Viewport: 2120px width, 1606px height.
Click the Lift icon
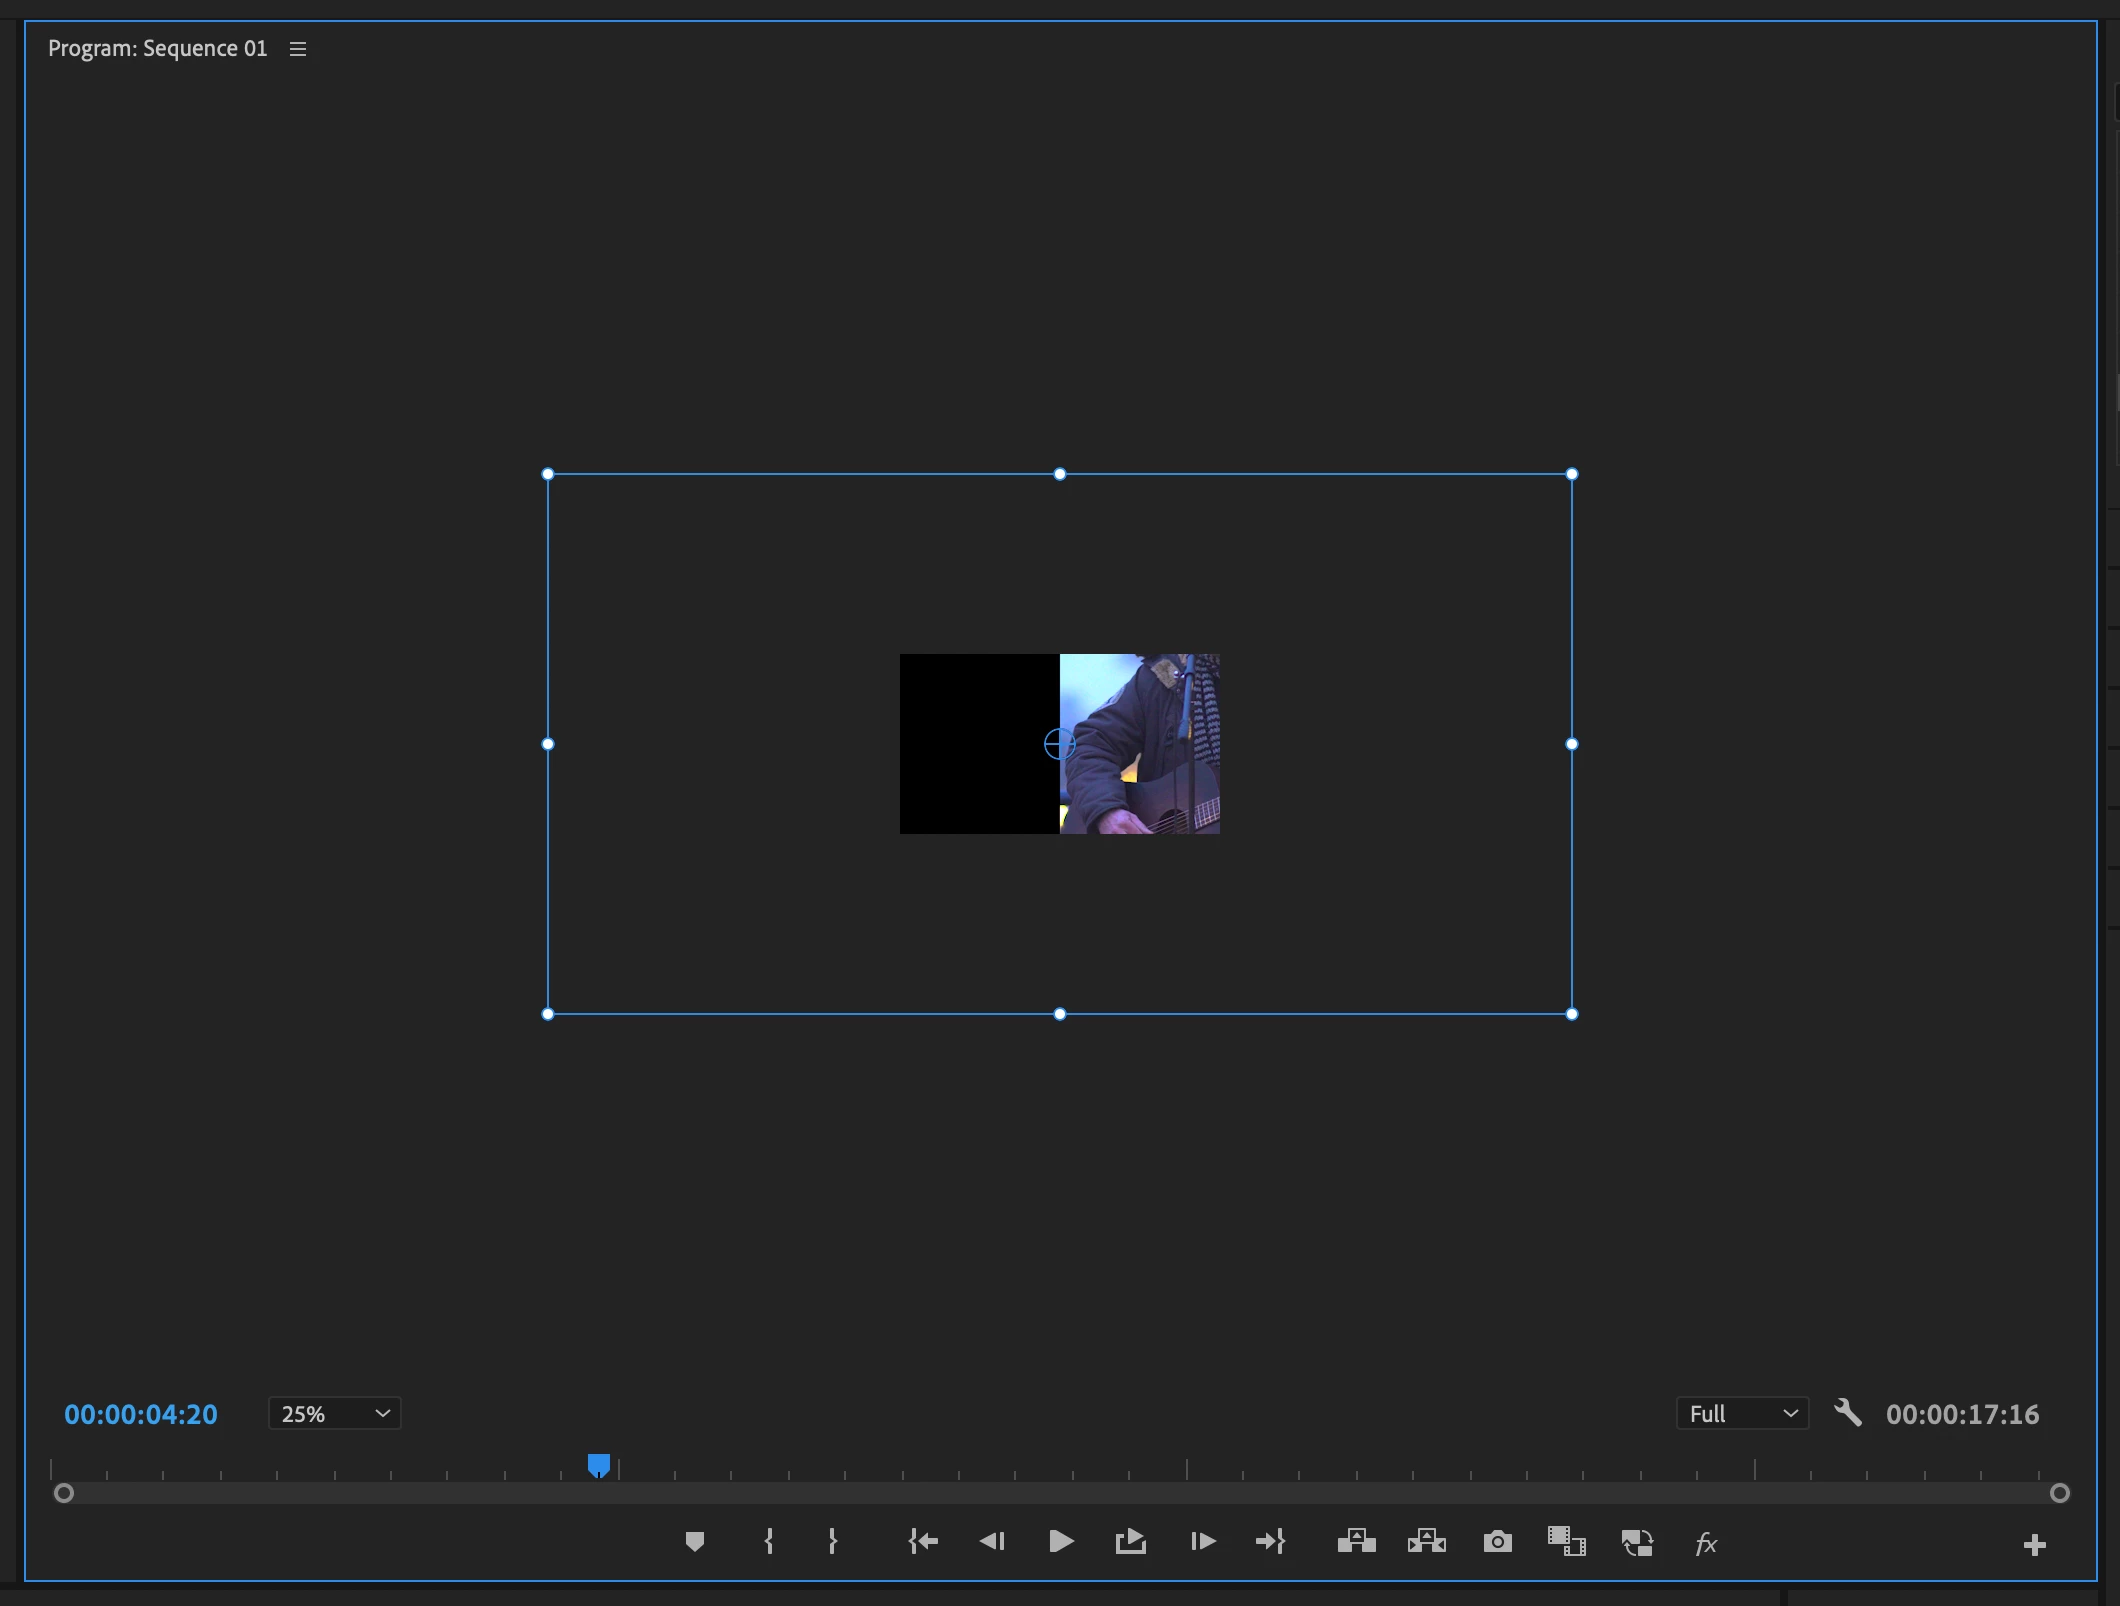[x=1356, y=1542]
